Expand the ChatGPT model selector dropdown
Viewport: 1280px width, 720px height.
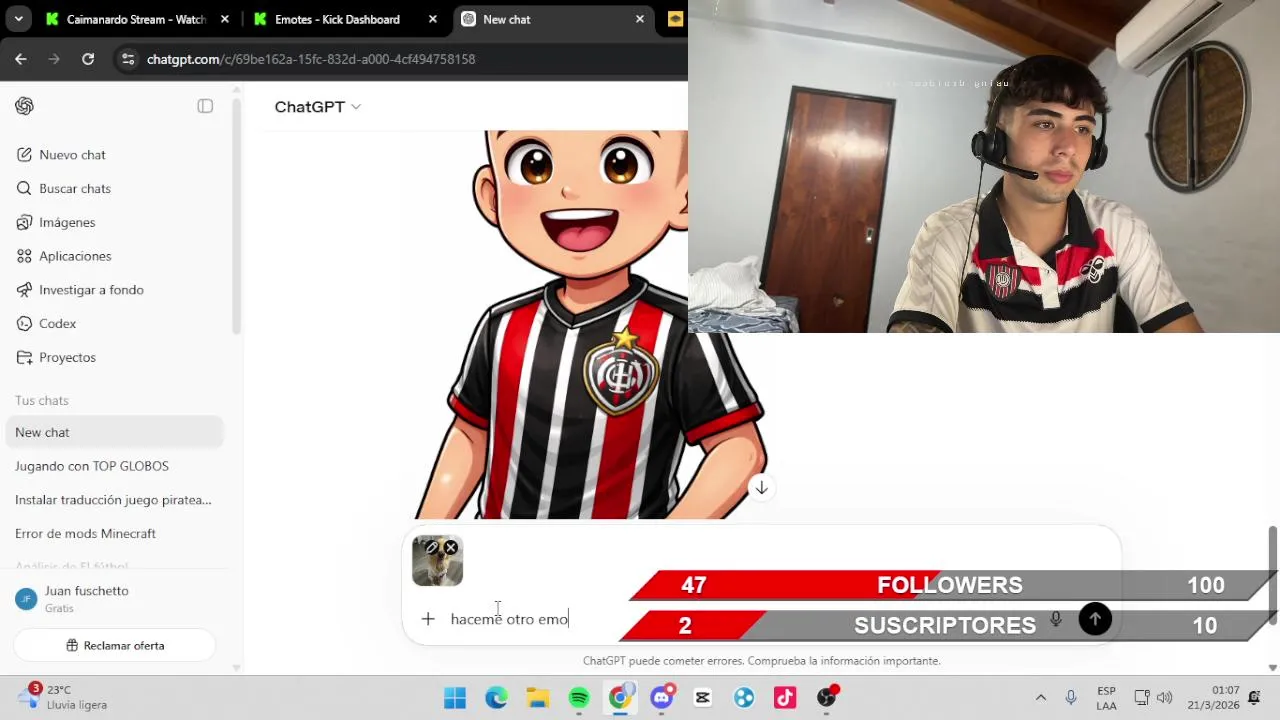click(318, 107)
